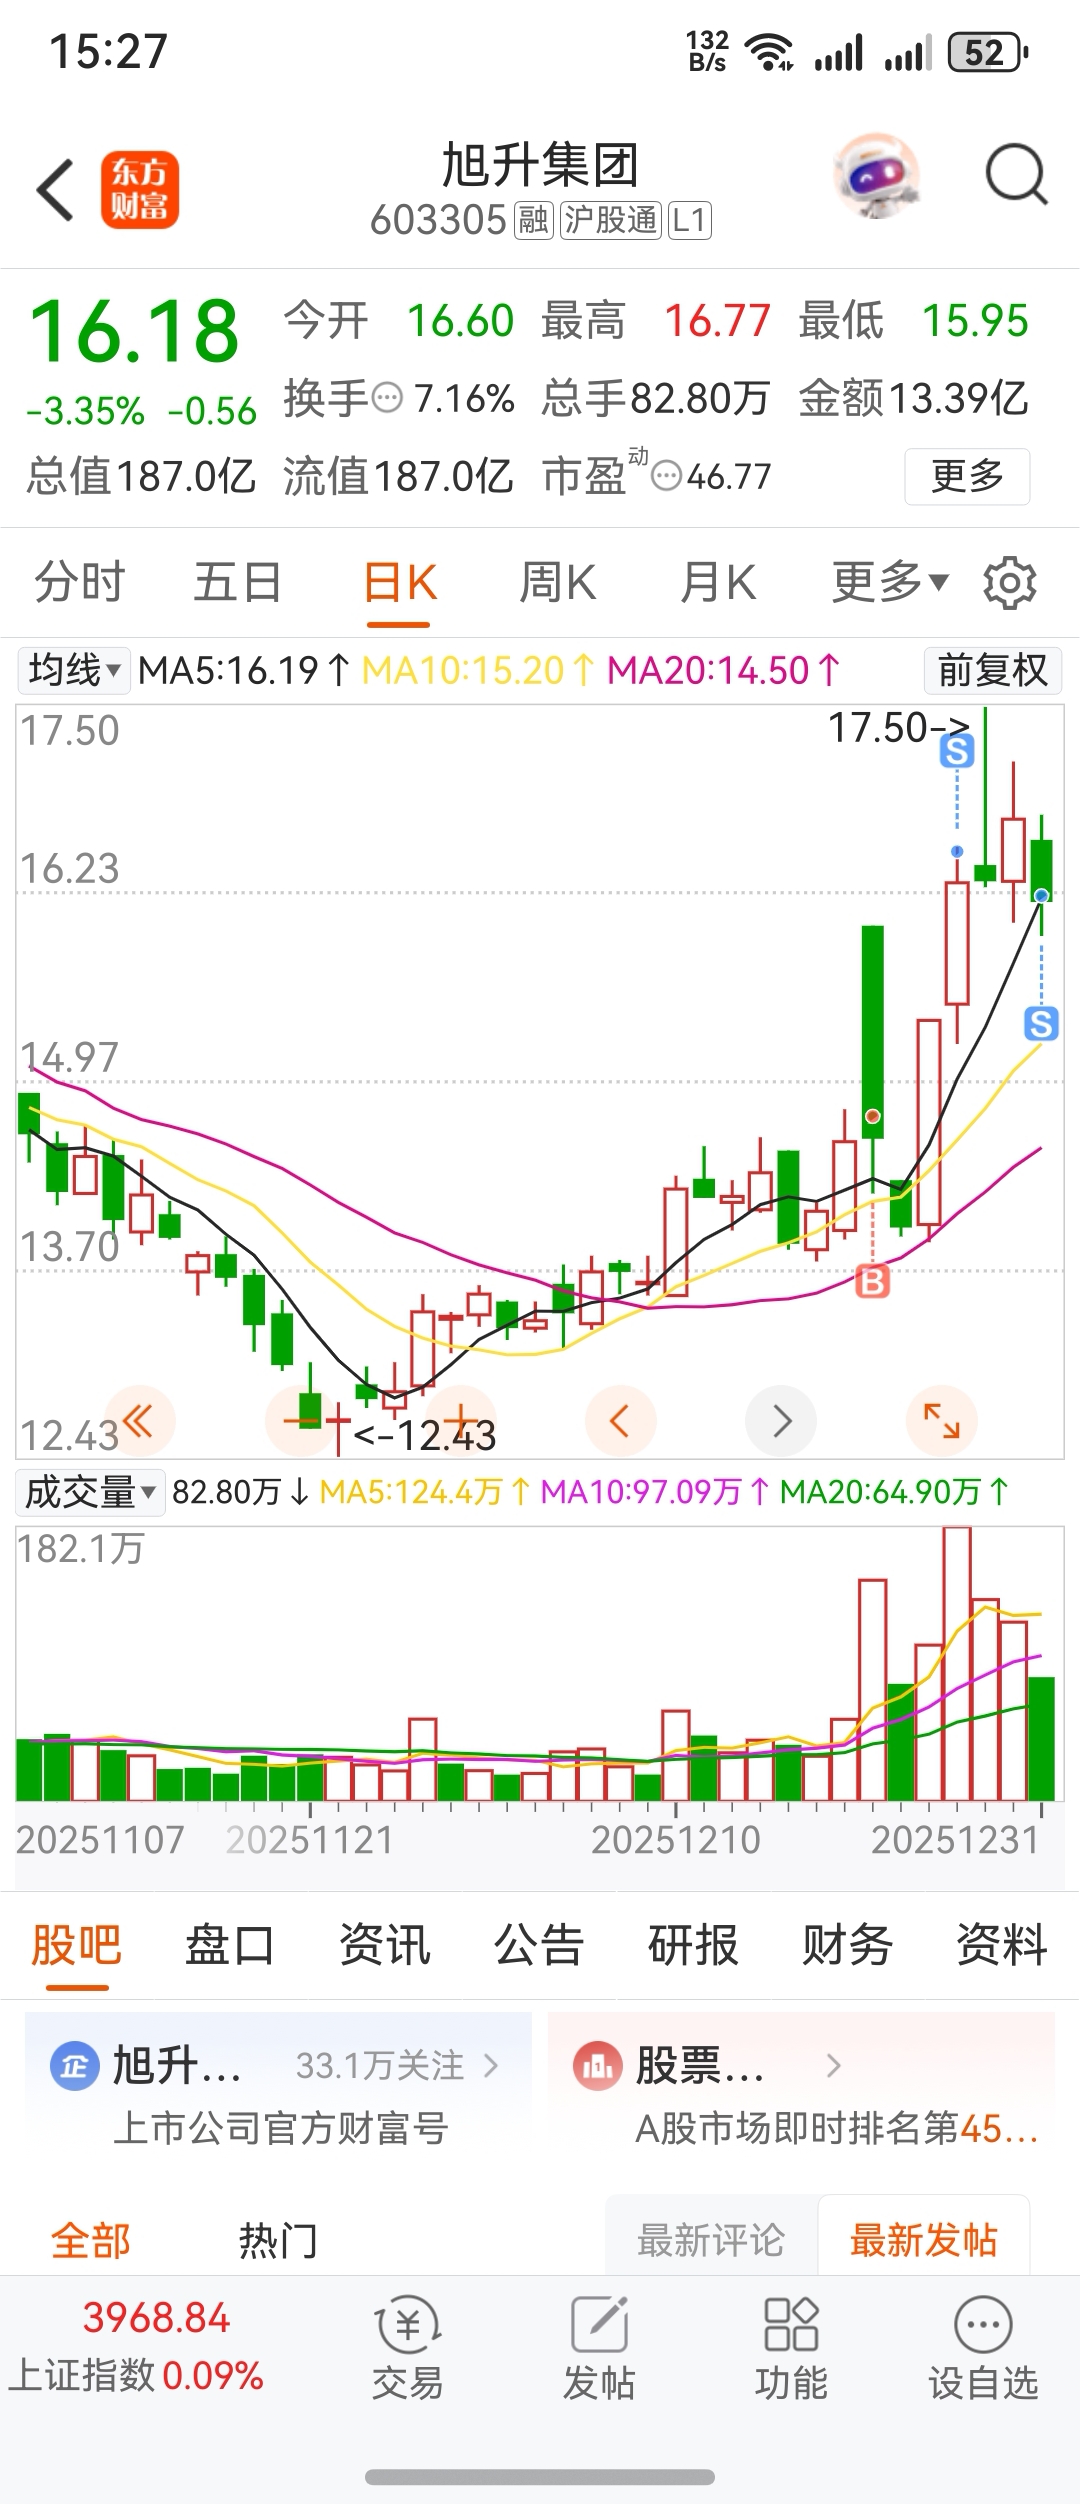Open the 资讯 tab
The width and height of the screenshot is (1080, 2504).
385,1944
